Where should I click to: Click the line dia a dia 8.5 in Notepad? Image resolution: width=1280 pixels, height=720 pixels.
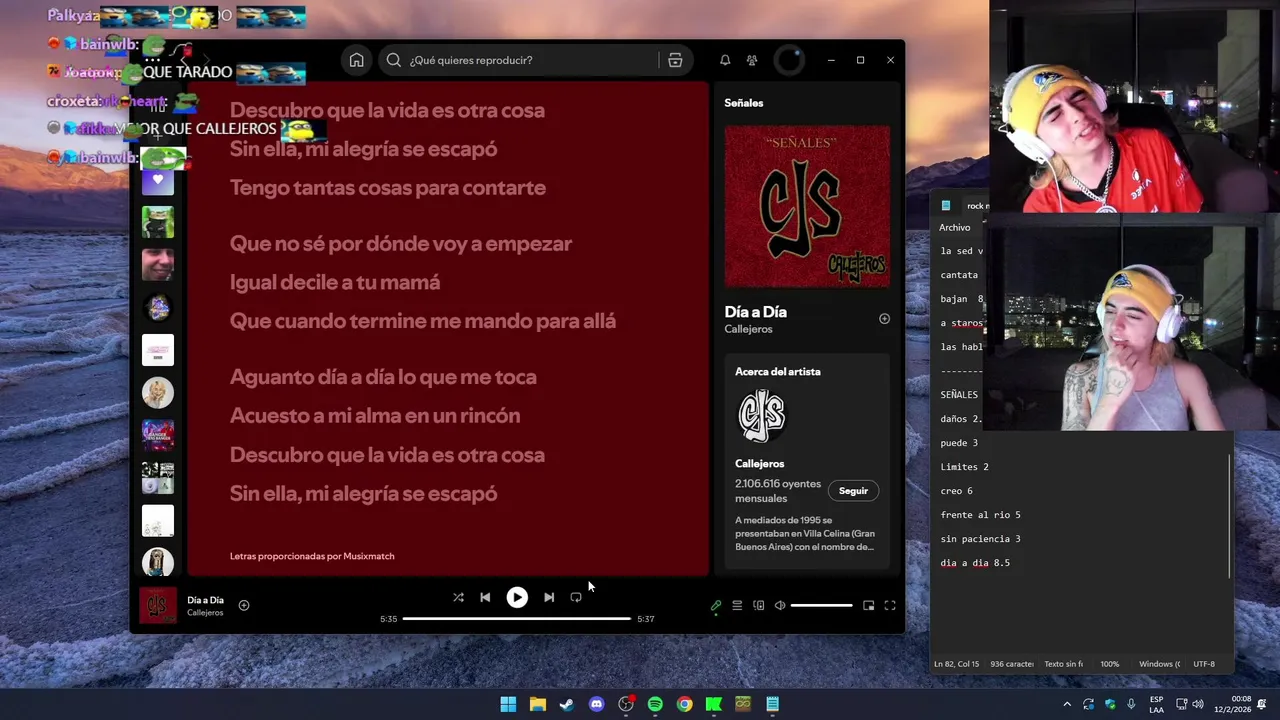(975, 563)
